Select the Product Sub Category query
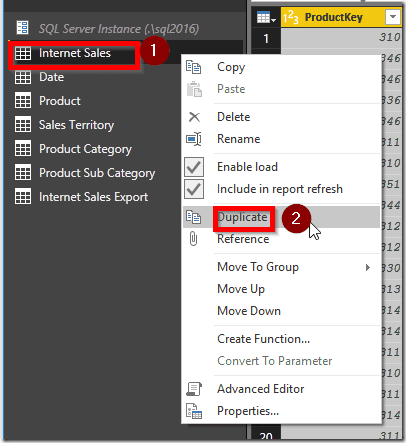406x443 pixels. tap(97, 173)
